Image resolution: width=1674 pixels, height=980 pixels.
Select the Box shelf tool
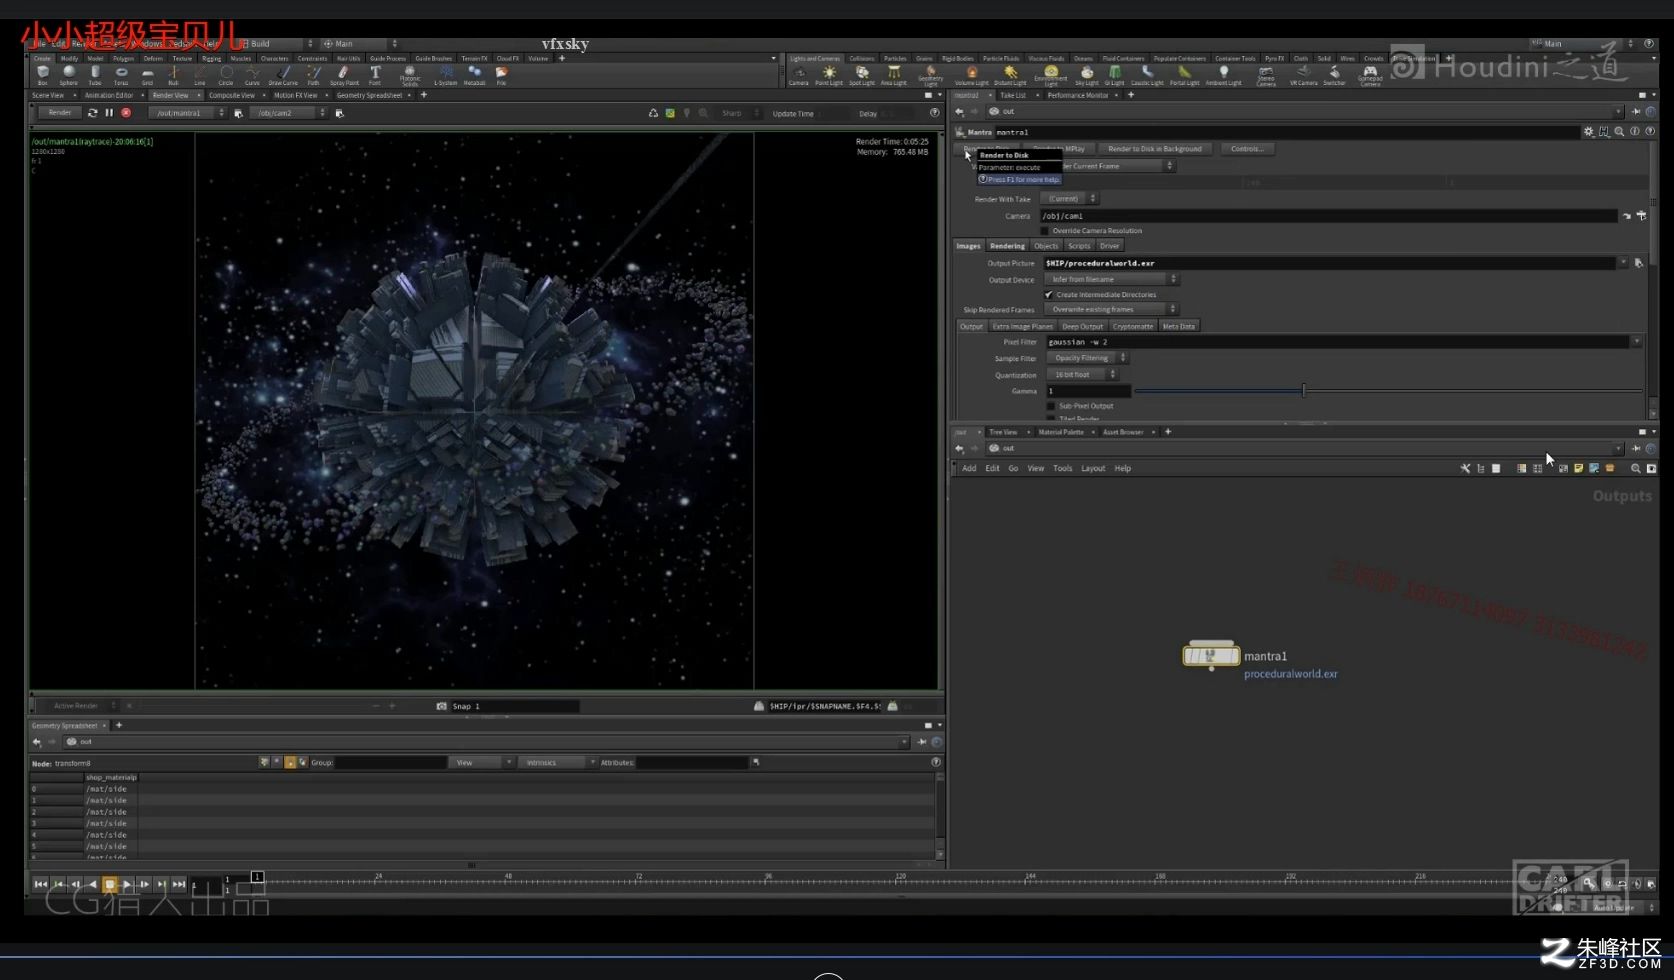click(42, 75)
